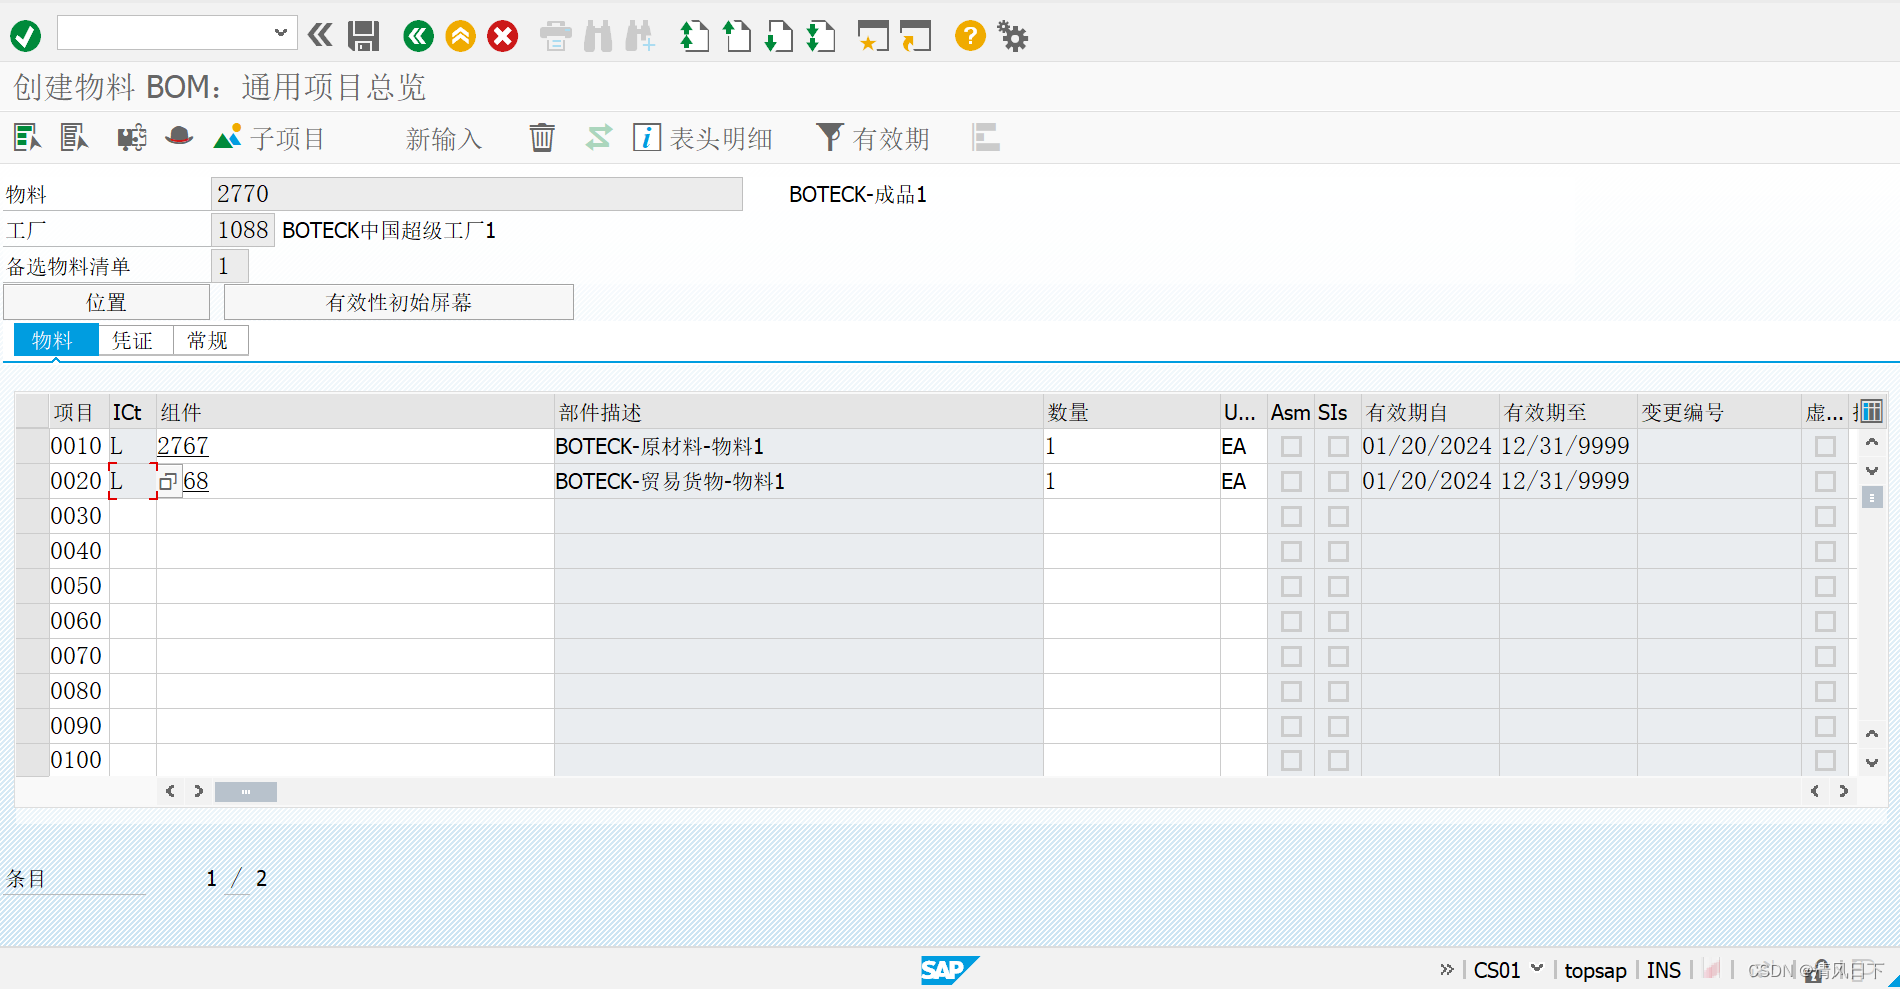Delete item with trash can icon
The image size is (1900, 989).
(541, 137)
